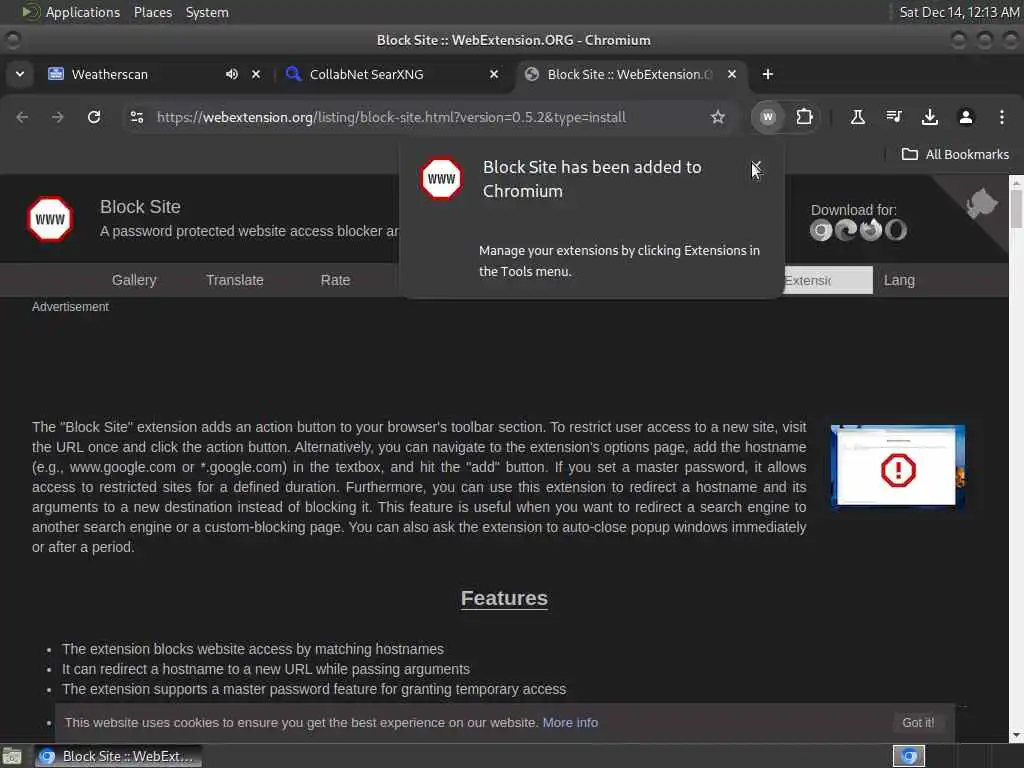This screenshot has width=1024, height=768.
Task: Close the CollabNet SearXNG tab
Action: 494,74
